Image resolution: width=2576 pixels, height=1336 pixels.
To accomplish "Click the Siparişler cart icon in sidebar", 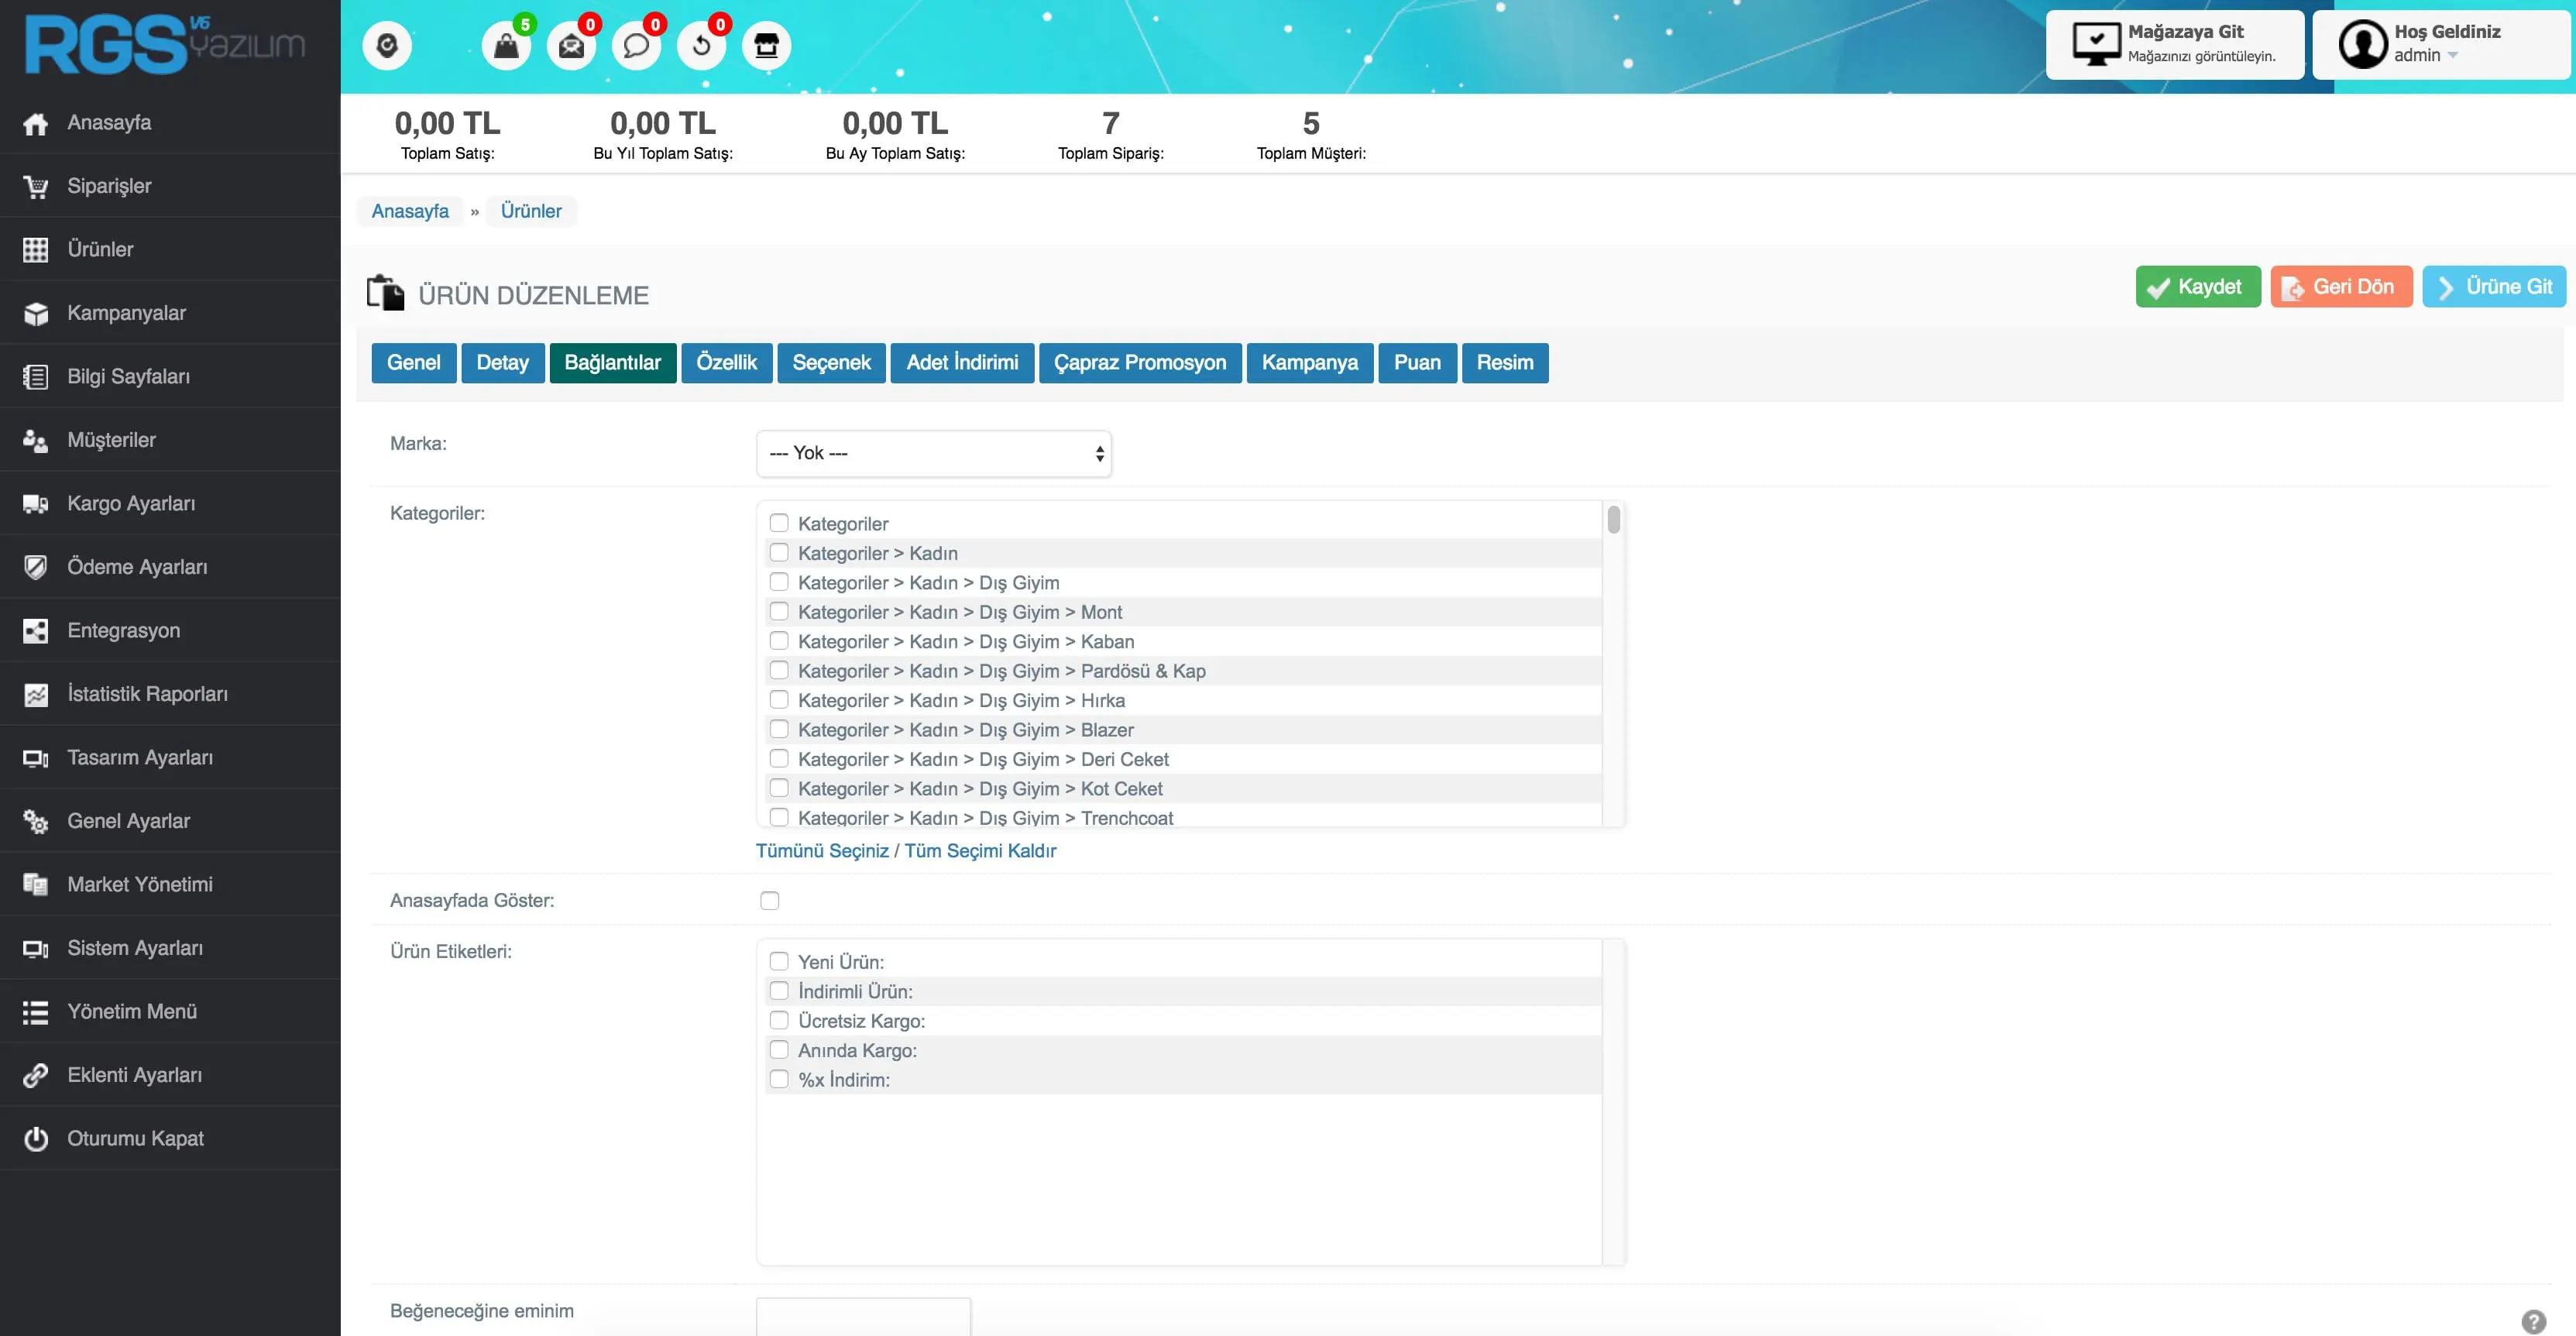I will [x=35, y=186].
